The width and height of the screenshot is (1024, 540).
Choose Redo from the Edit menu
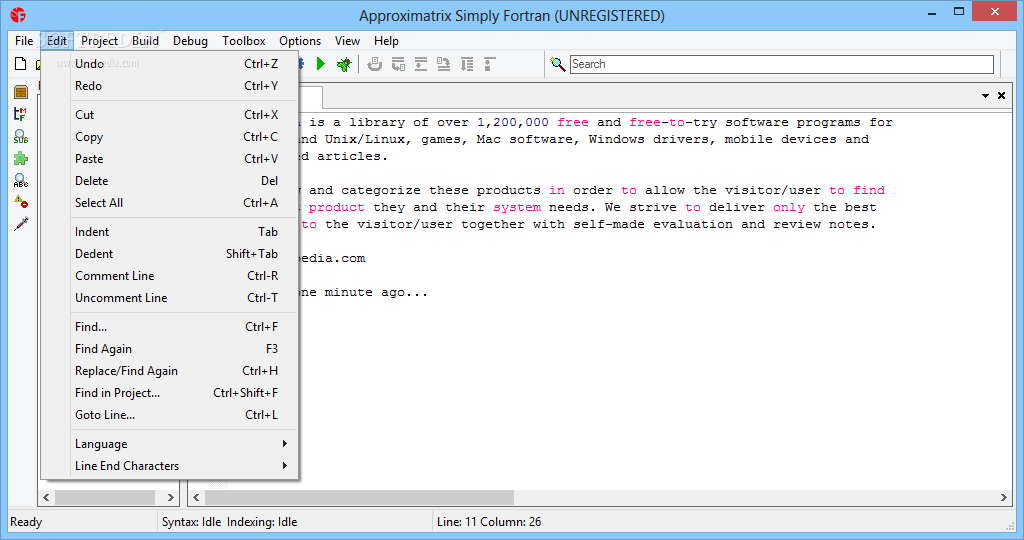[x=182, y=86]
